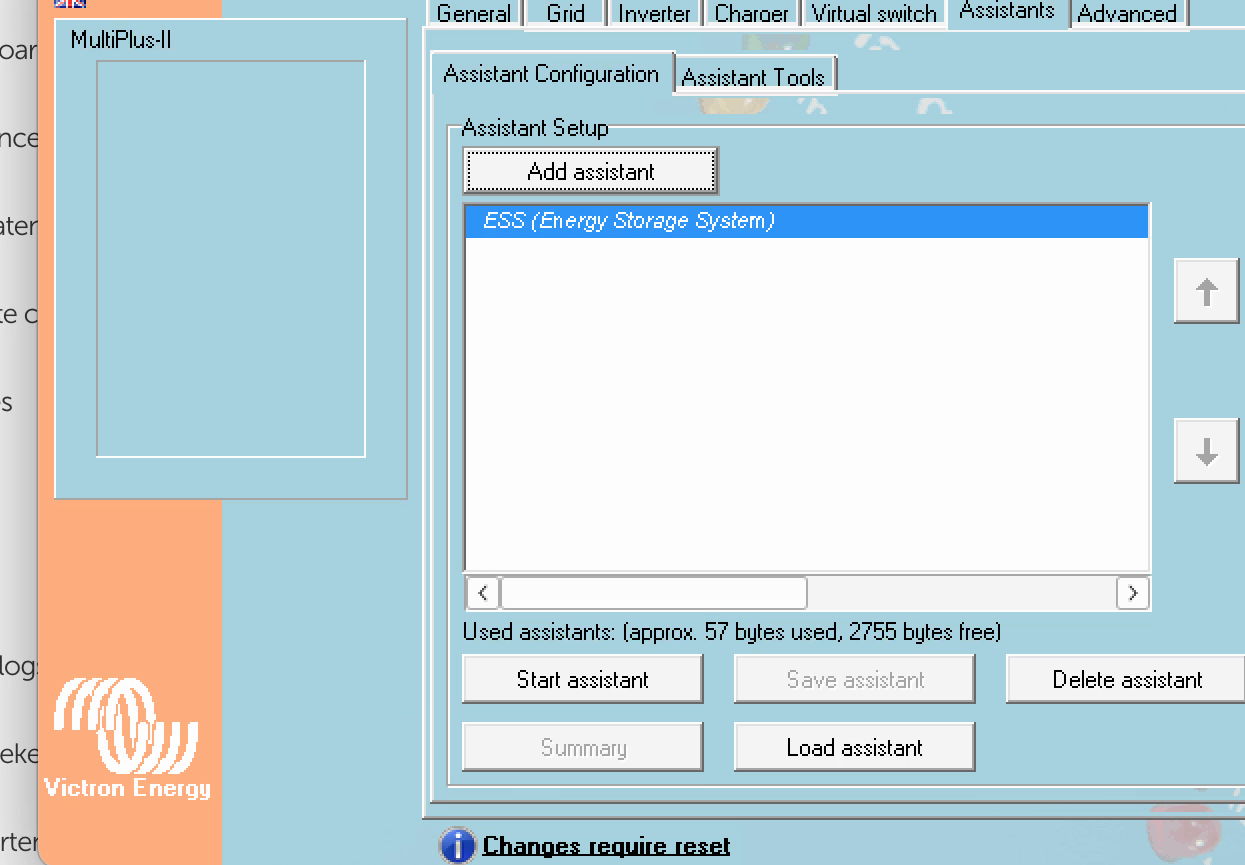Switch to the Grid tab
Image resolution: width=1245 pixels, height=865 pixels.
click(x=565, y=14)
